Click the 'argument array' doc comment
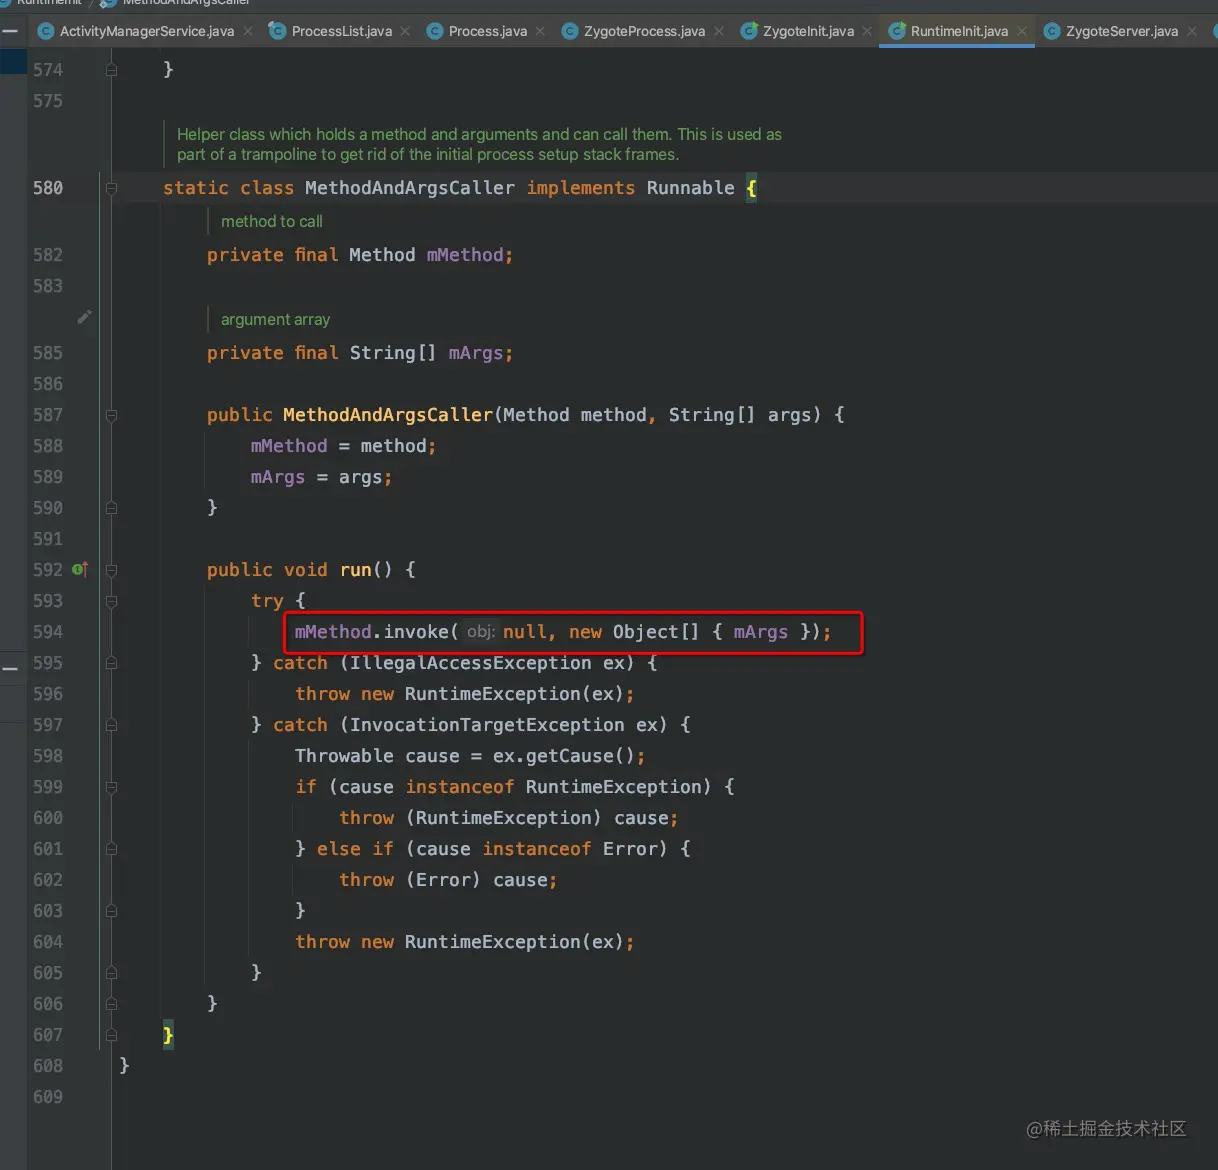 (x=275, y=319)
